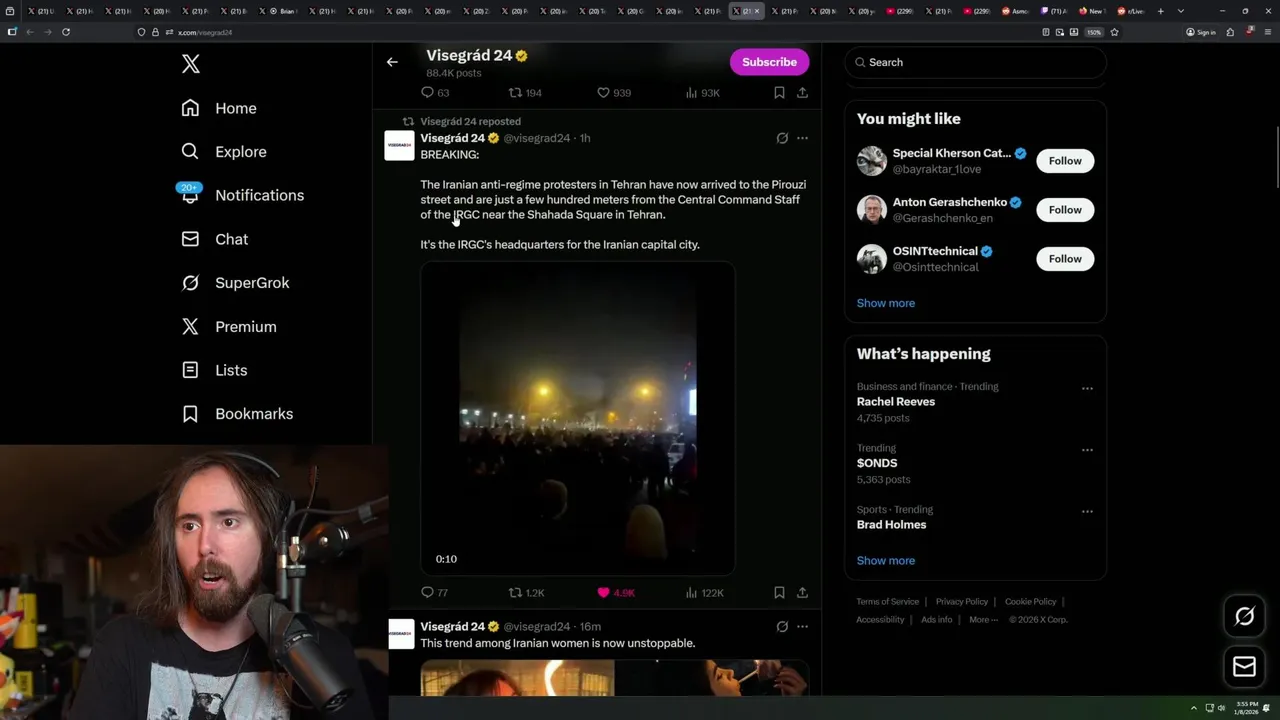Open Lists in the sidebar
Image resolution: width=1280 pixels, height=720 pixels.
coord(214,370)
